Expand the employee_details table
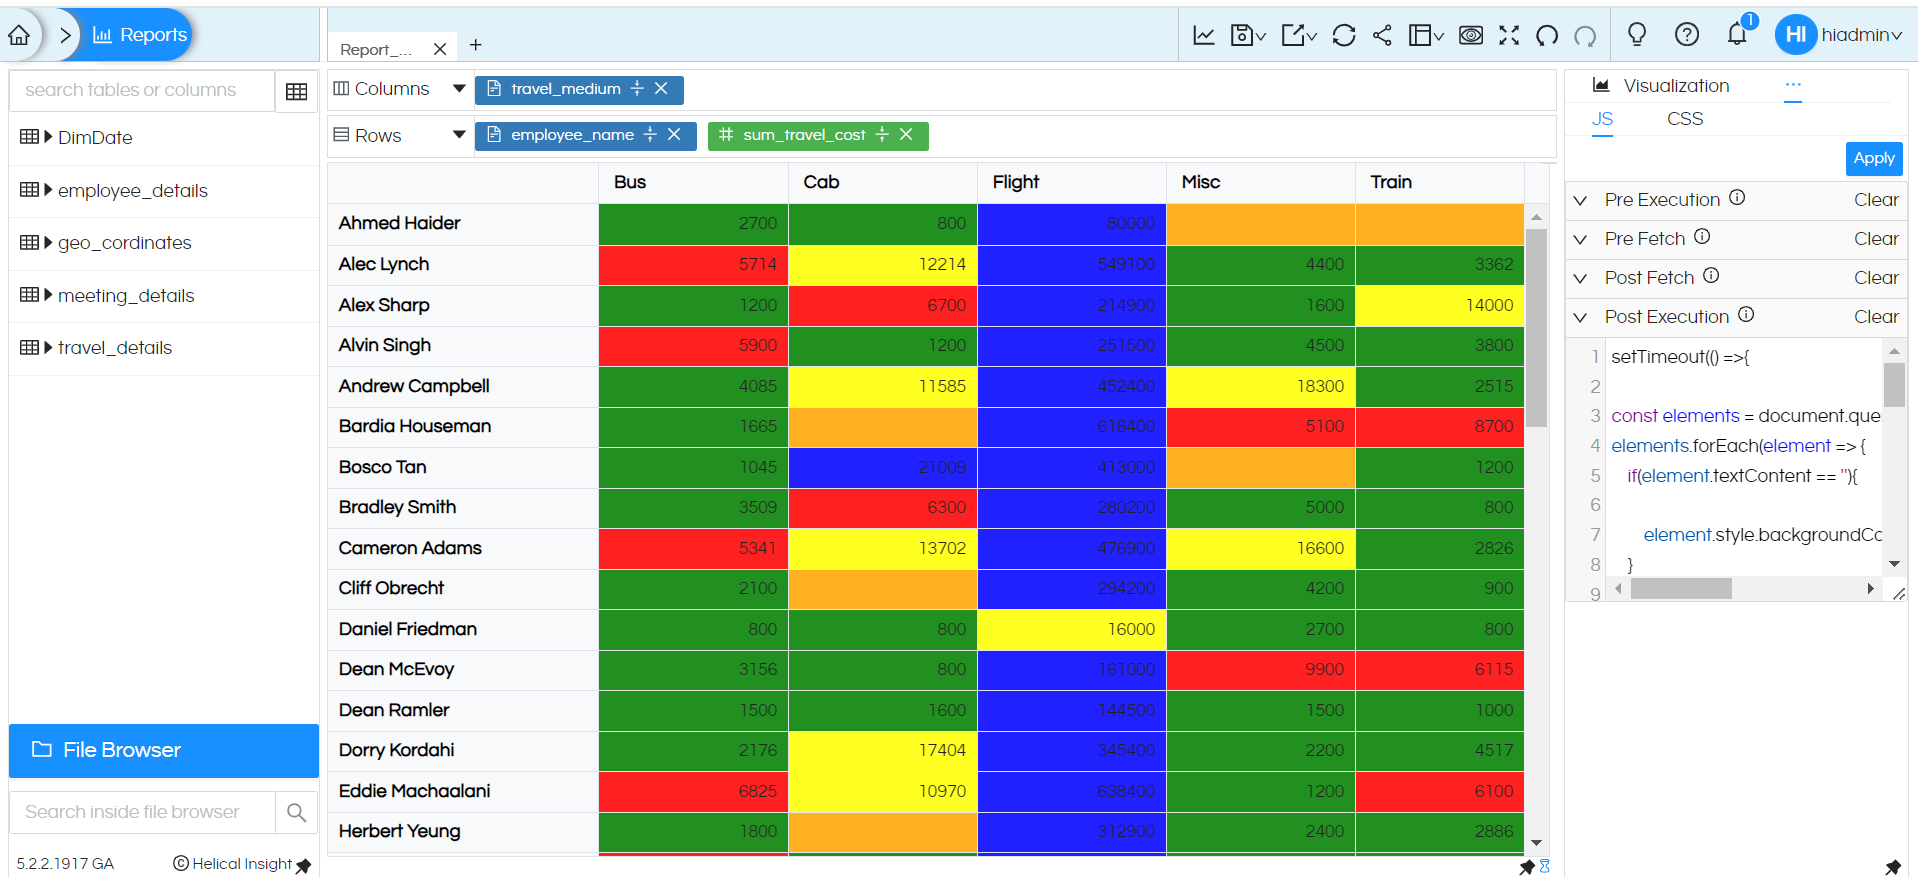 [x=48, y=190]
